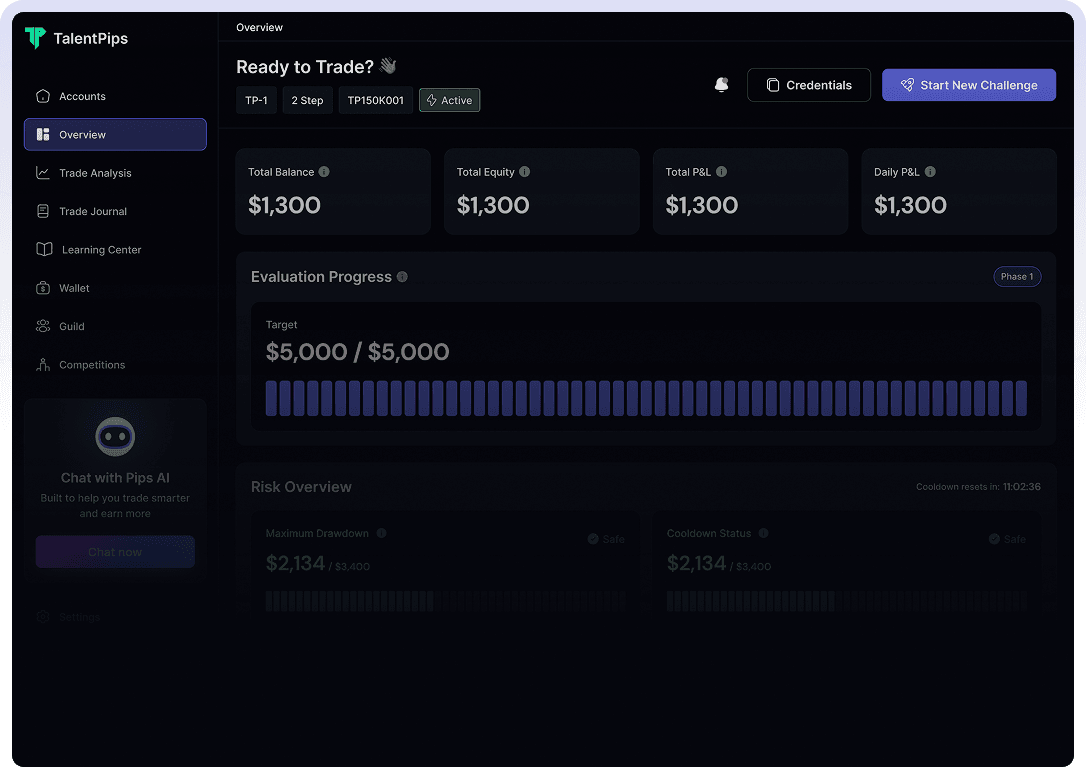Click the Evaluation Progress heading

[x=321, y=277]
